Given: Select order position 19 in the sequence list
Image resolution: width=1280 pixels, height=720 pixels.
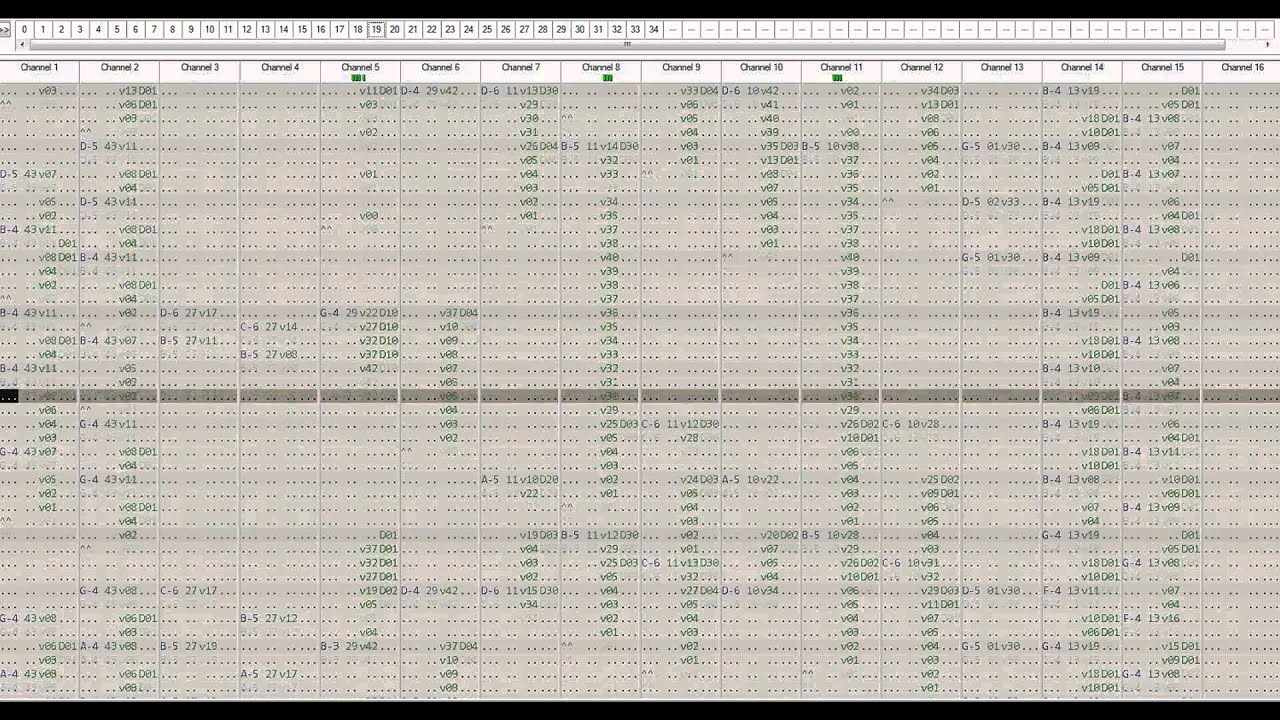Looking at the screenshot, I should pos(376,30).
